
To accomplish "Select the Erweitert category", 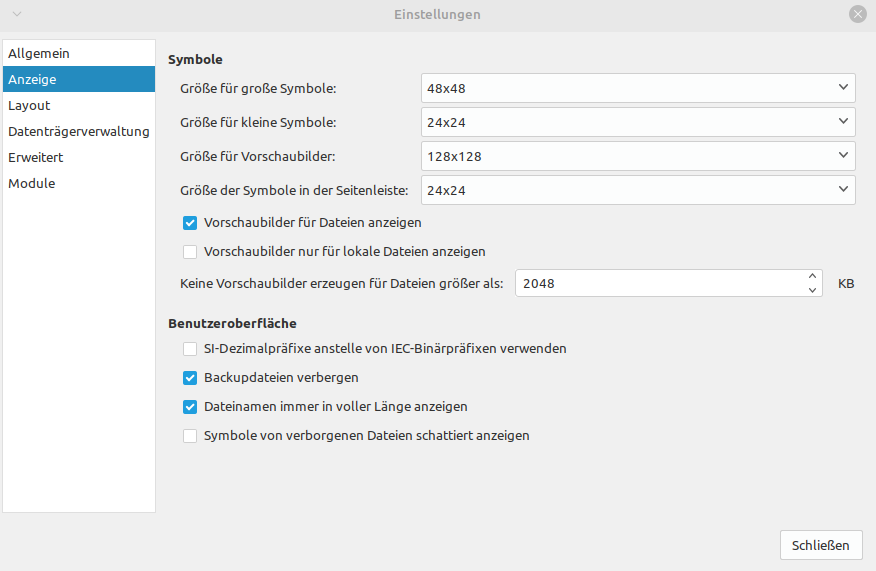I will (x=36, y=157).
